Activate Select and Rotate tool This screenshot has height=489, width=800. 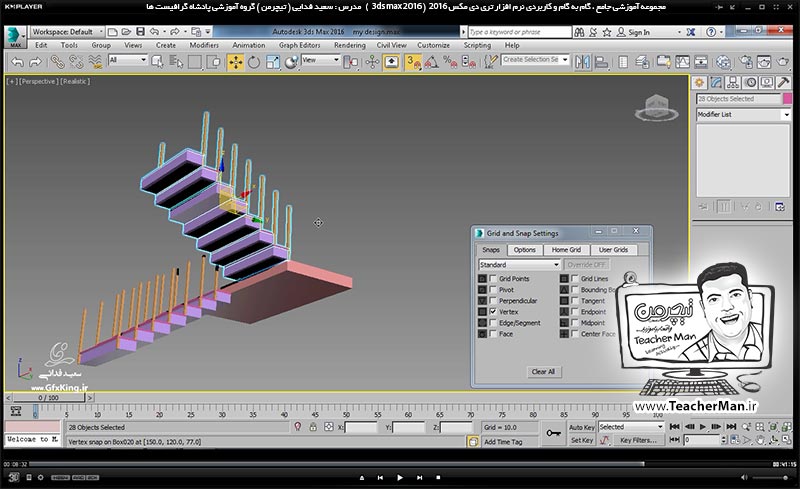click(x=254, y=62)
